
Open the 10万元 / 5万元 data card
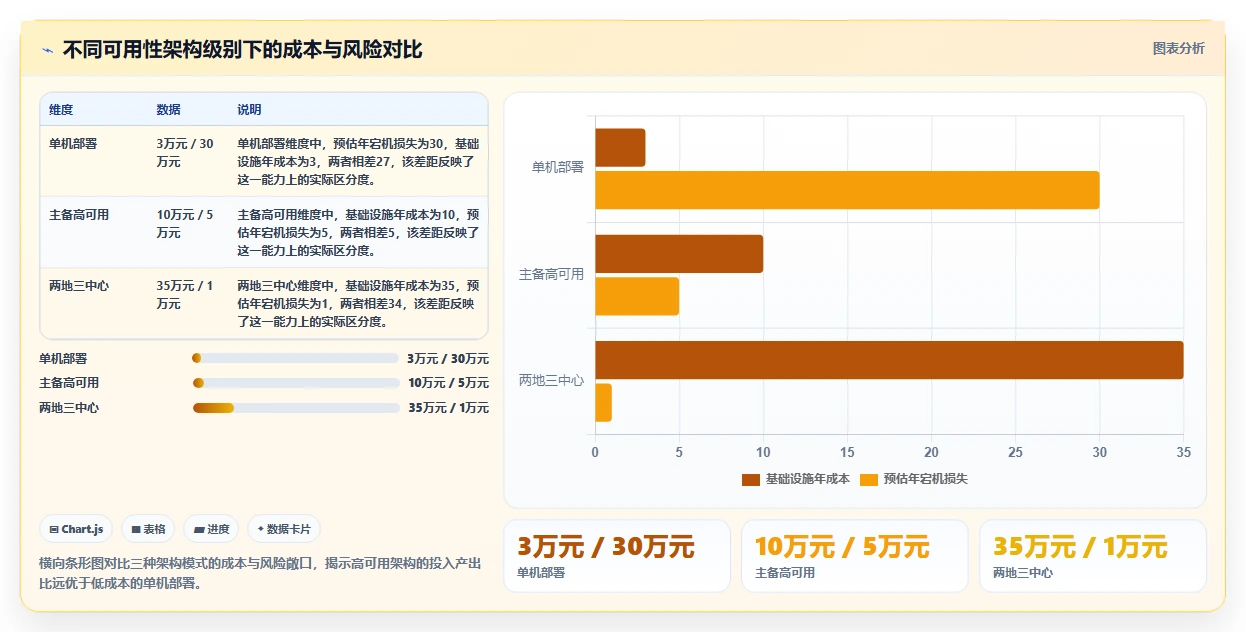[855, 556]
